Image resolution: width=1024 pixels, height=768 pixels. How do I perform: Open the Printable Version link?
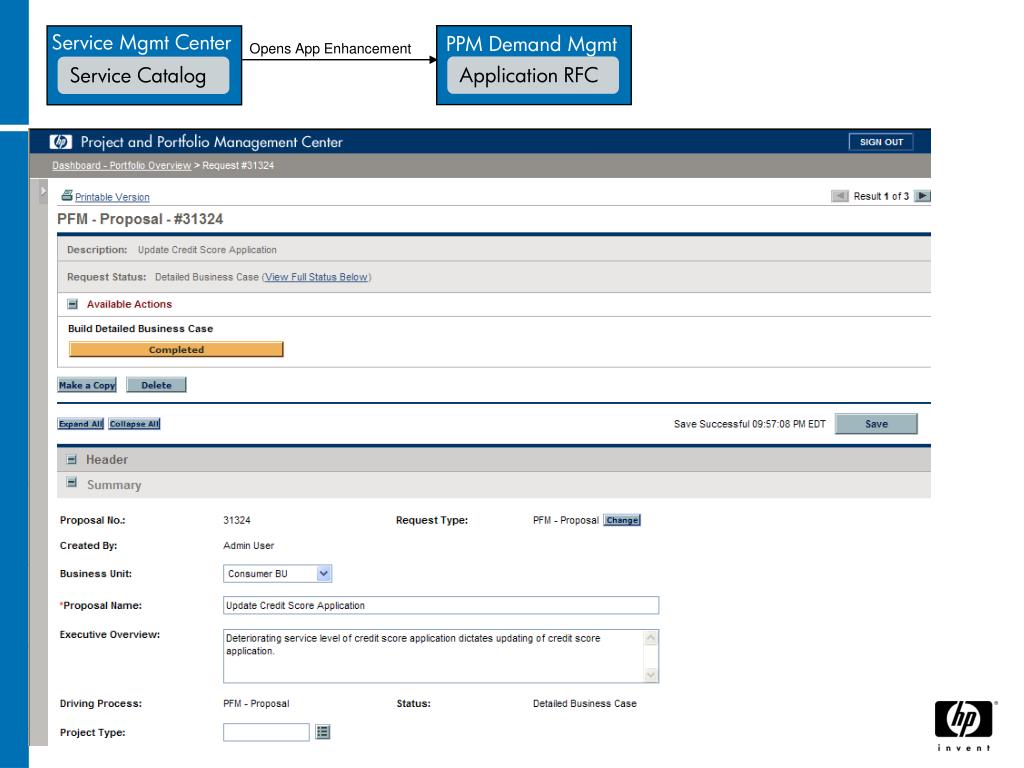pyautogui.click(x=112, y=197)
